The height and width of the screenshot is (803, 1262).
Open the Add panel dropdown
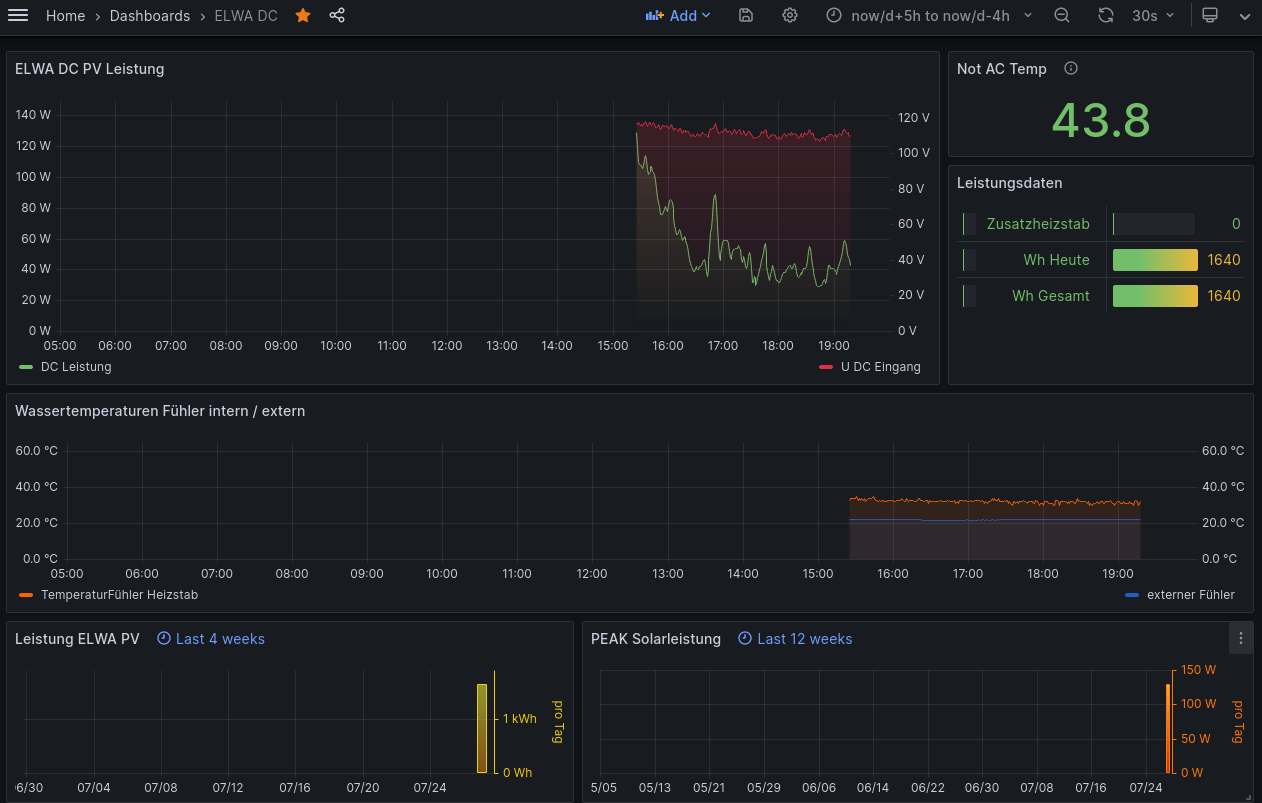(x=679, y=16)
